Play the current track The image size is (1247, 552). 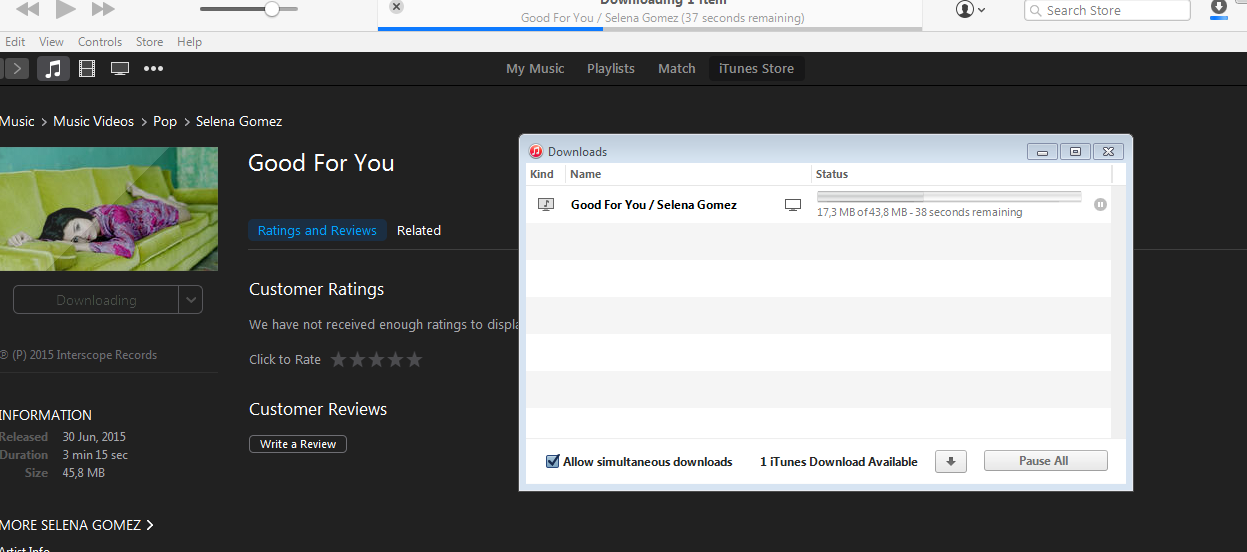(x=66, y=9)
